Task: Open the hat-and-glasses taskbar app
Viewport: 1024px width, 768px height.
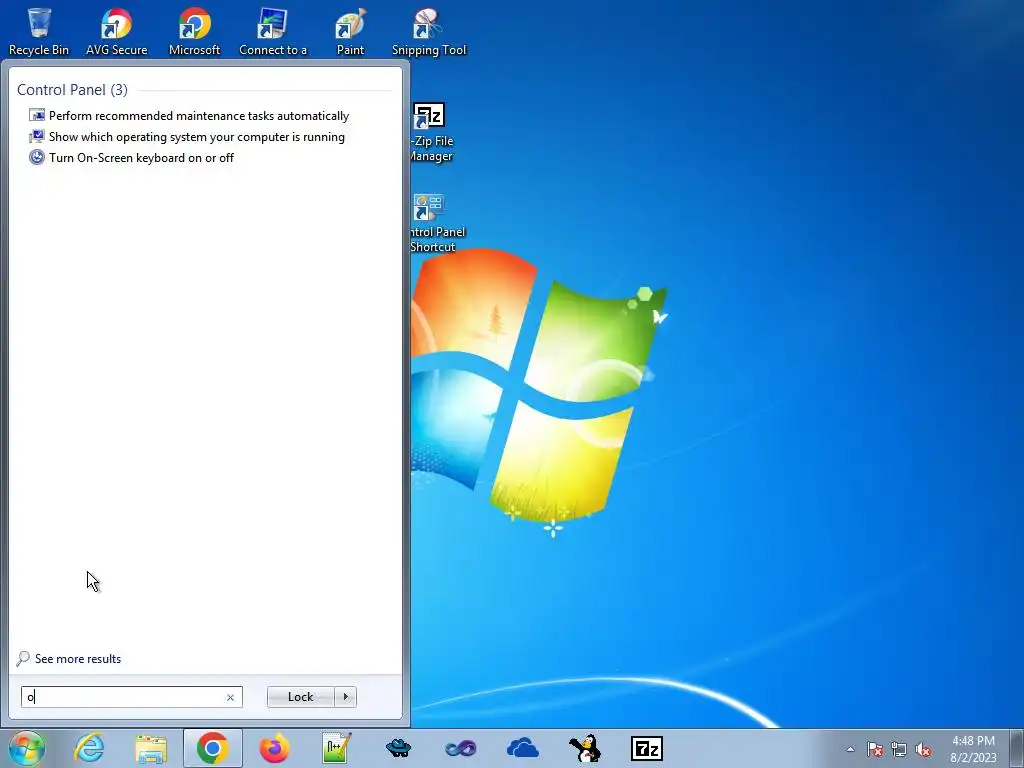Action: (x=398, y=748)
